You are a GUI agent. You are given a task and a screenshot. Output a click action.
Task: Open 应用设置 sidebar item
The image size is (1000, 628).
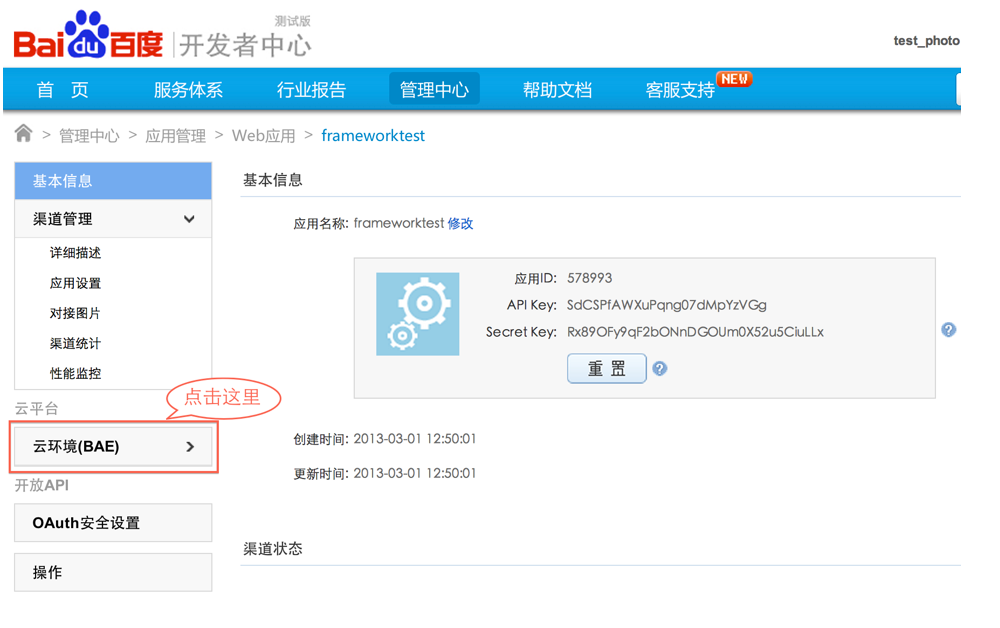click(x=75, y=283)
